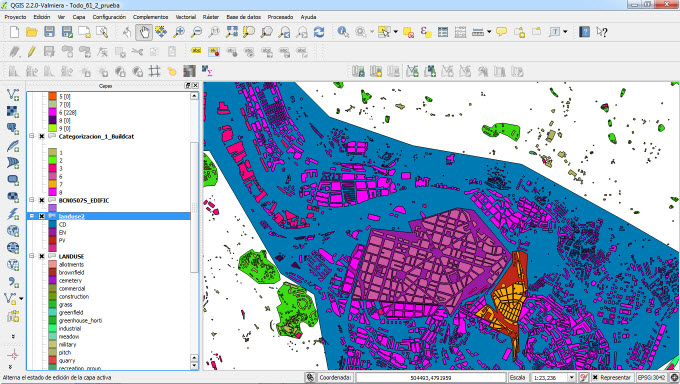Open project using the yellow folder icon
The image size is (680, 384).
(x=32, y=32)
